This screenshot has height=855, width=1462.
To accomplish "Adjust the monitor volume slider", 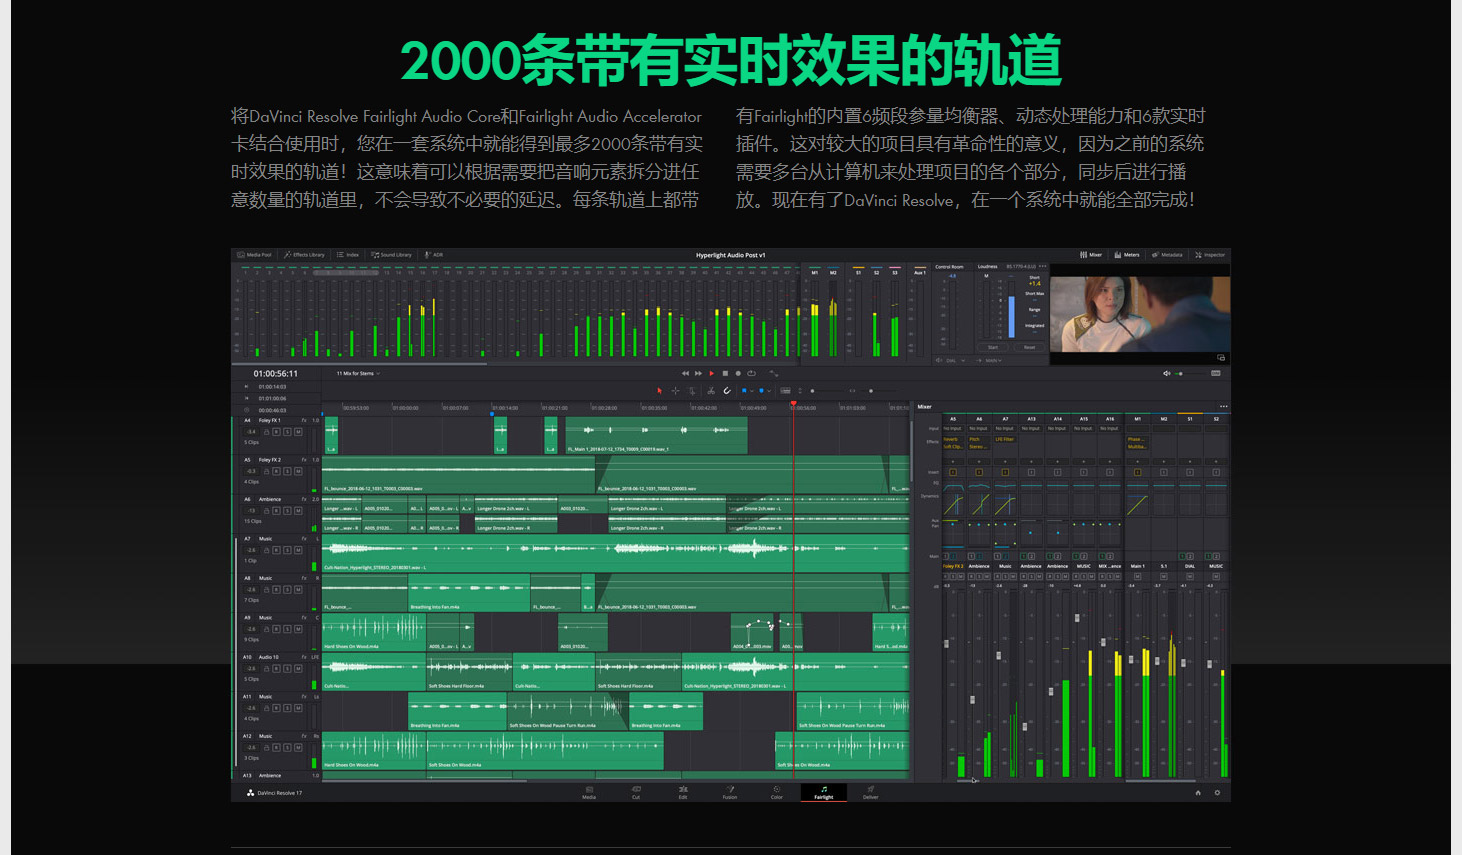I will (1180, 374).
